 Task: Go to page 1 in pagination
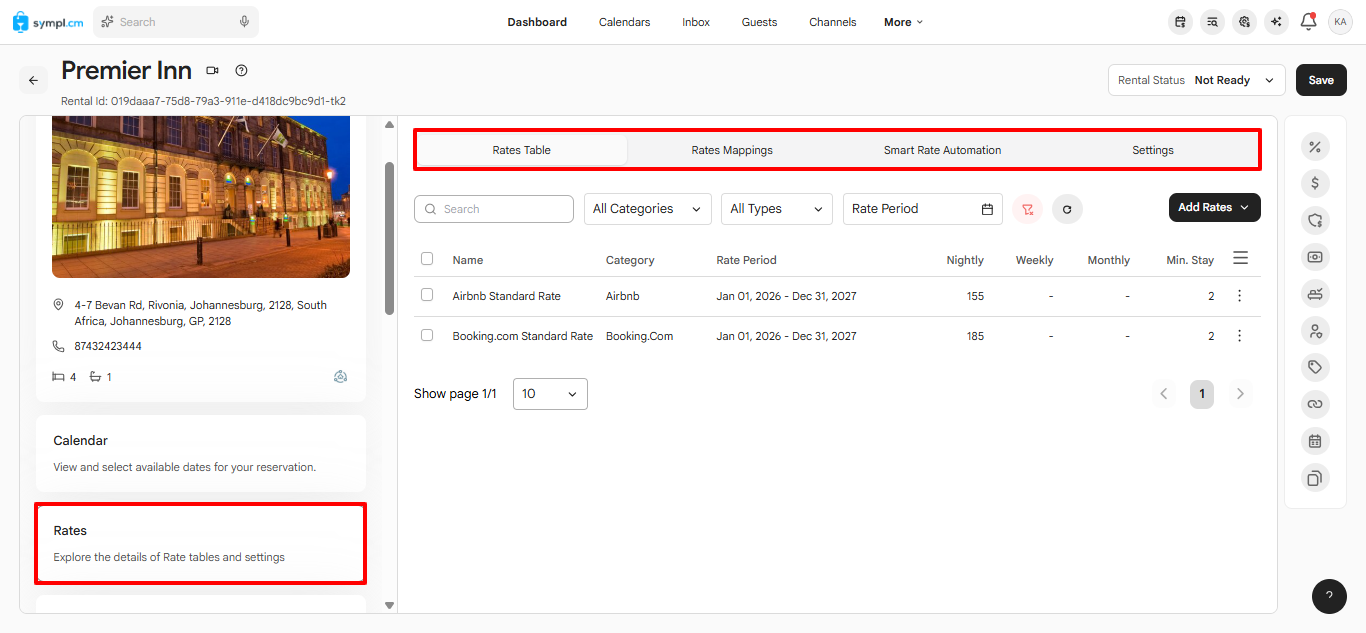pyautogui.click(x=1202, y=394)
